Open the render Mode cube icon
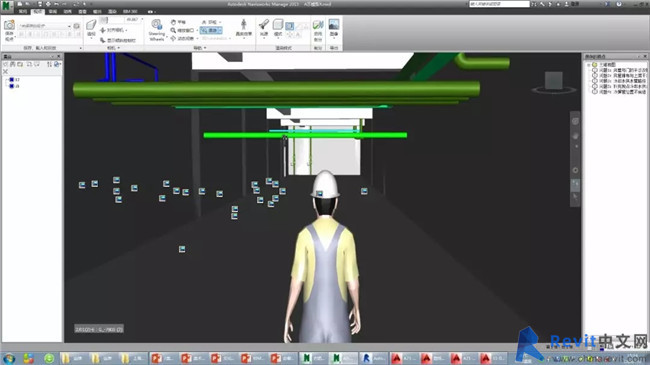 tap(278, 25)
